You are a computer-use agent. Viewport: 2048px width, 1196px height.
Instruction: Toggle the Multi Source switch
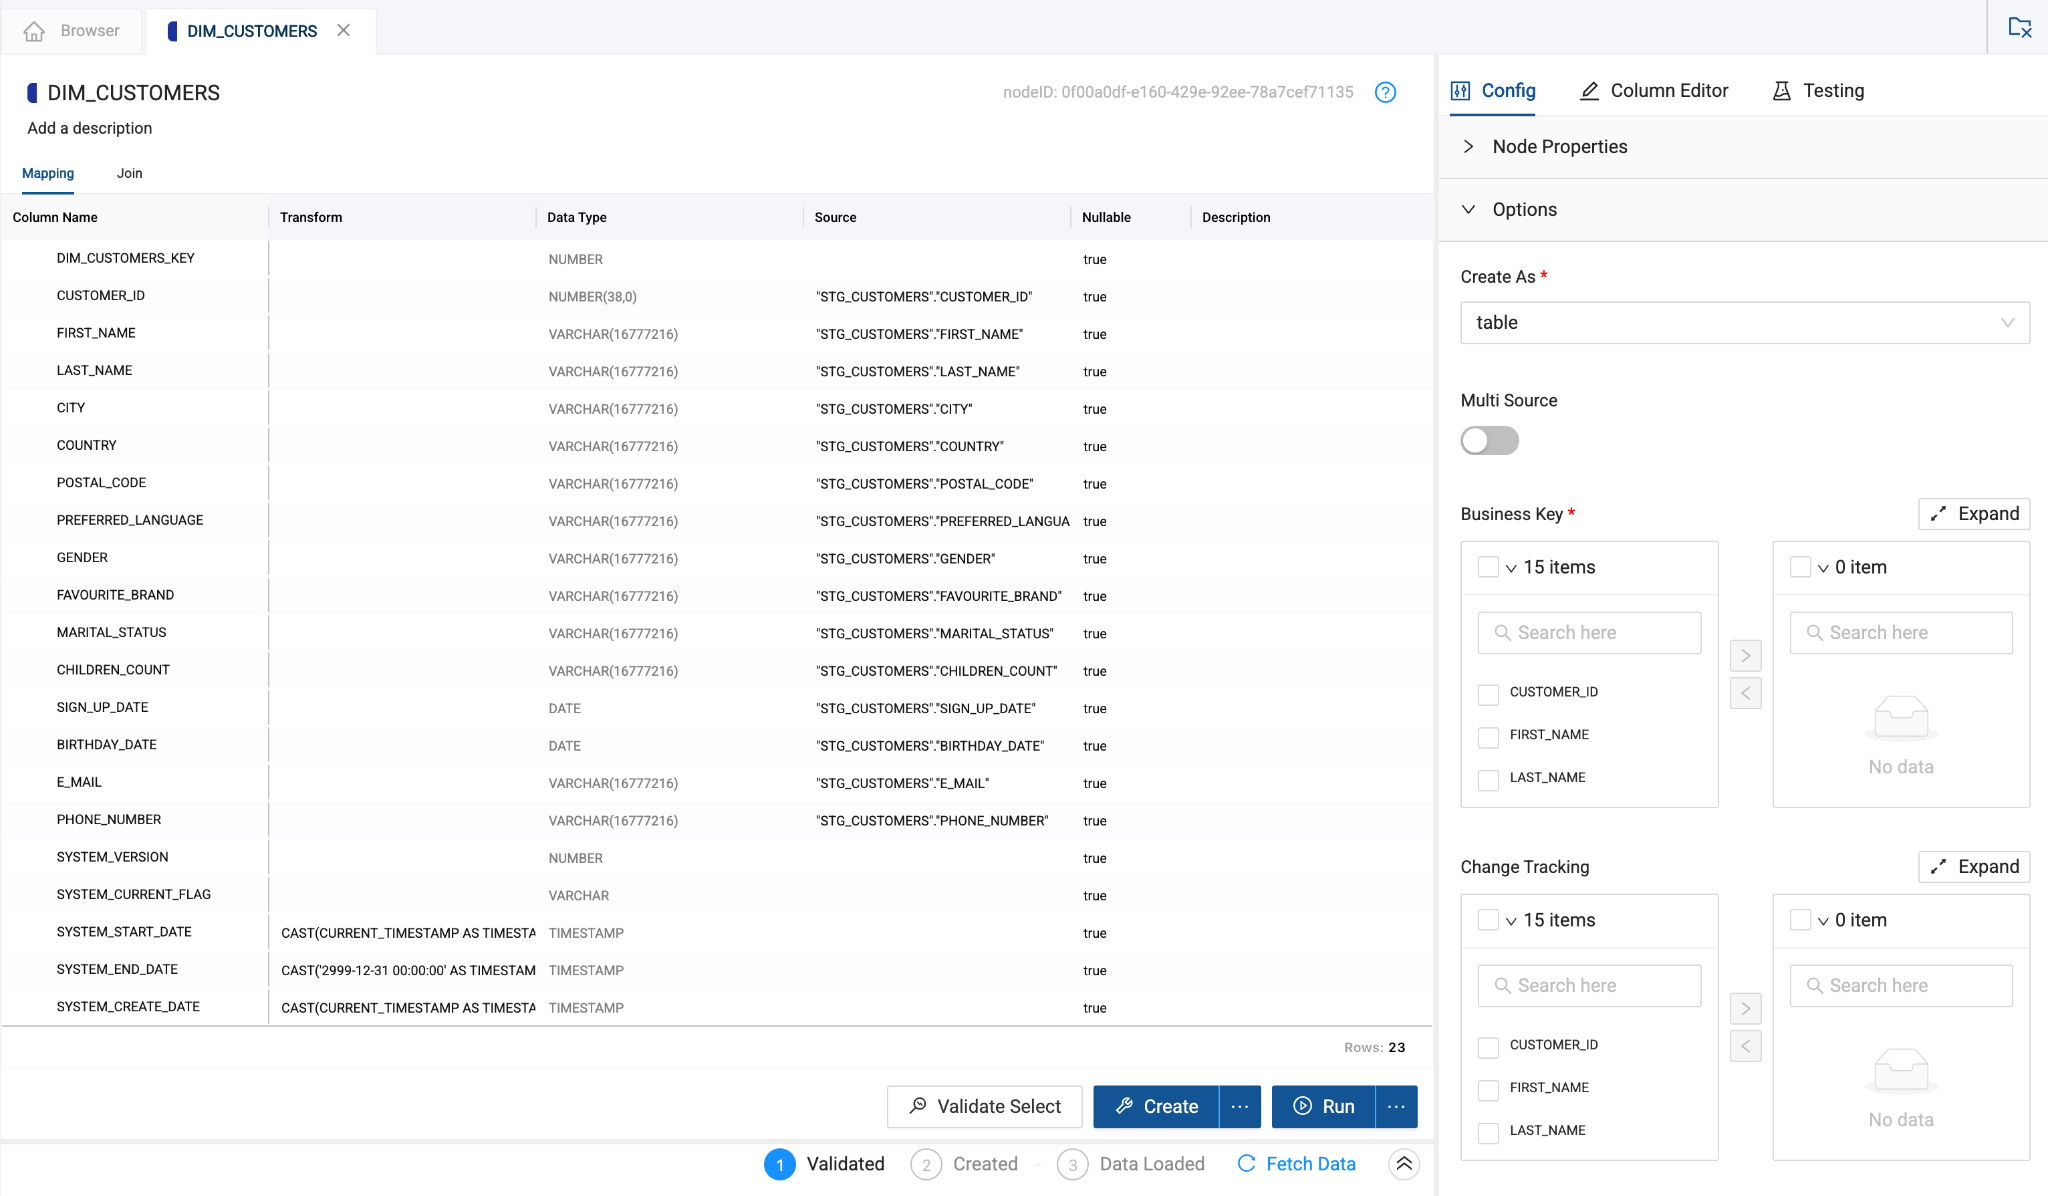[1490, 441]
